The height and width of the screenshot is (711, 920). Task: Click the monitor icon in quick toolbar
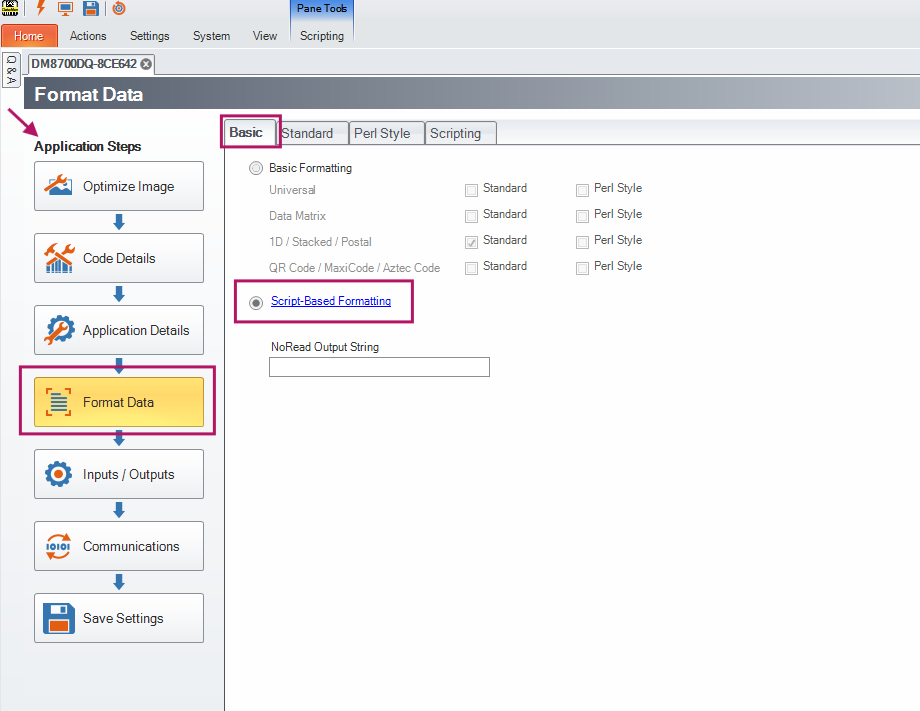point(66,8)
